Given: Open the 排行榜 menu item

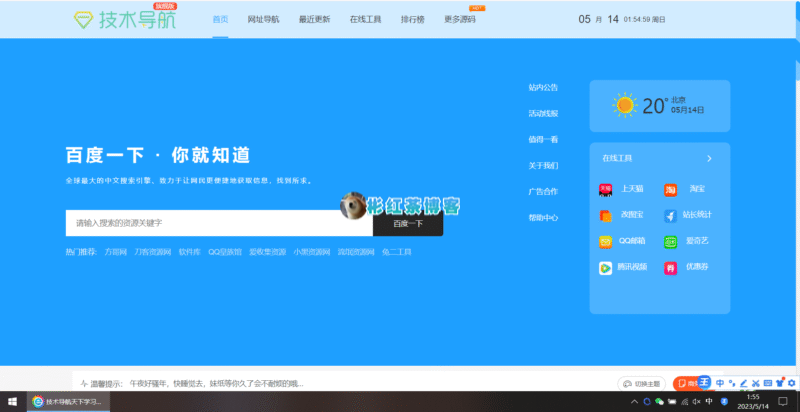Looking at the screenshot, I should 412,19.
